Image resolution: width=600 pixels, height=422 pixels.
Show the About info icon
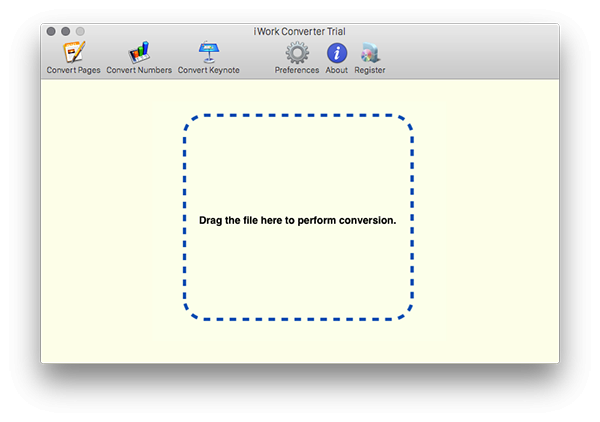tap(337, 53)
